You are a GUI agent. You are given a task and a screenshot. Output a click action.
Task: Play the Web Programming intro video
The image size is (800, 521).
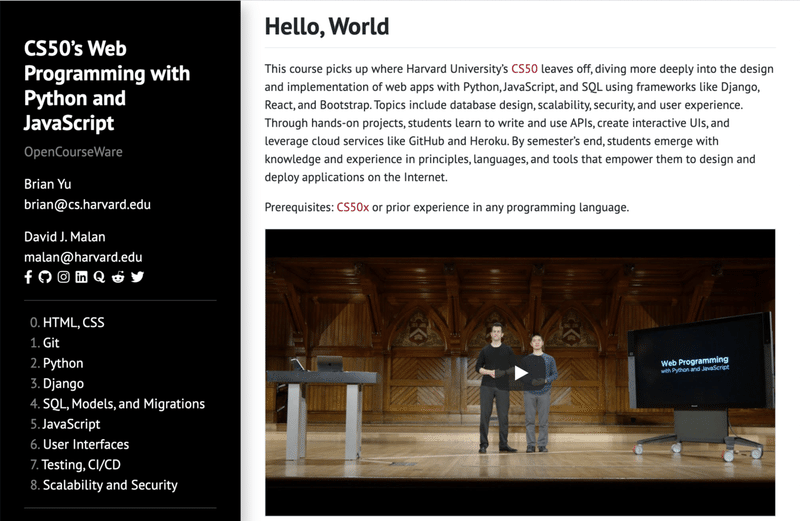[x=520, y=373]
